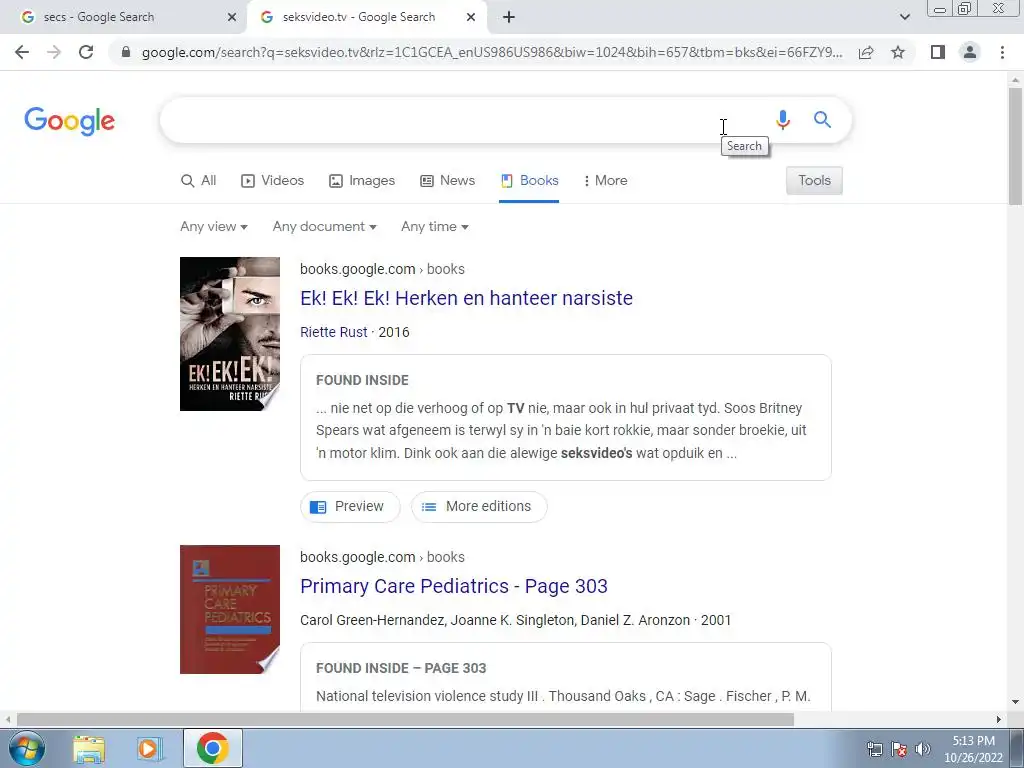Viewport: 1024px width, 768px height.
Task: Click the More editions button
Action: pyautogui.click(x=479, y=507)
